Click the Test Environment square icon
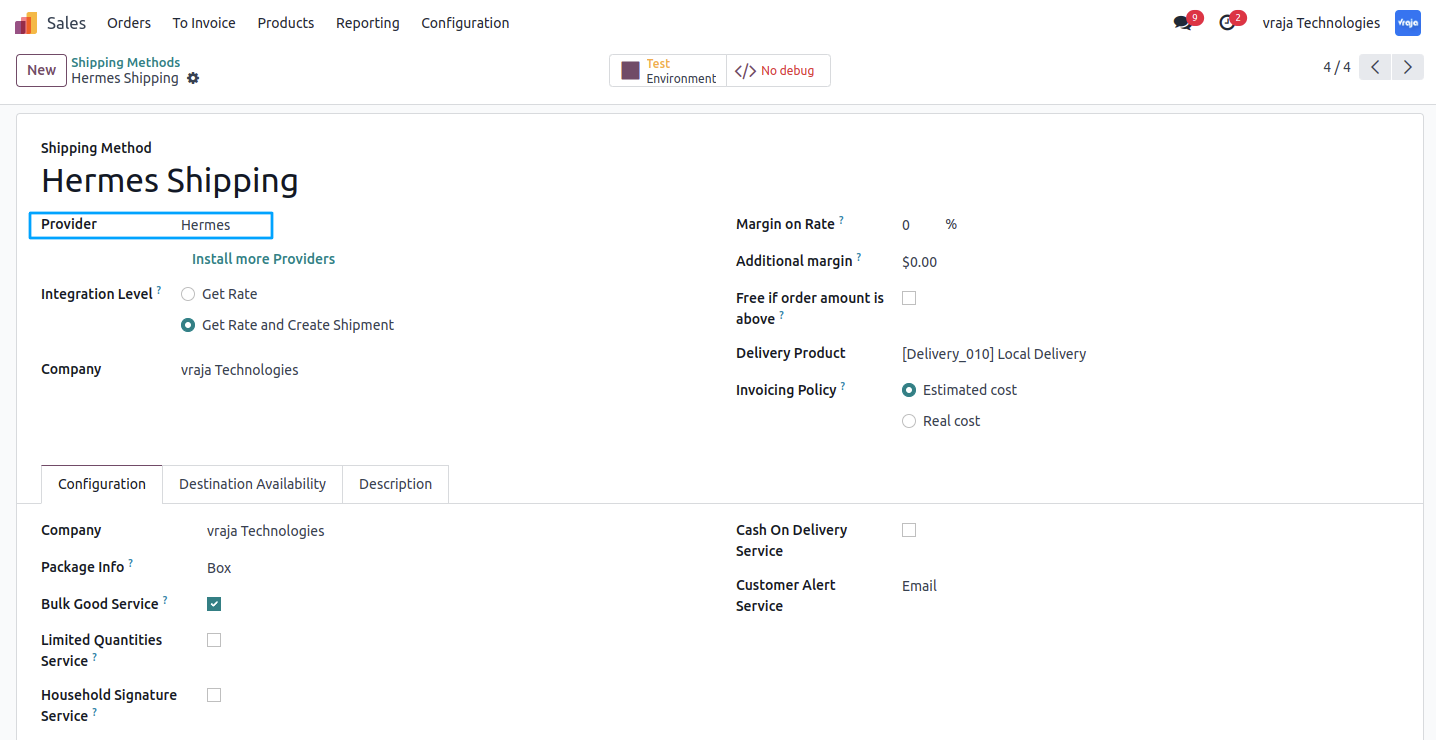This screenshot has width=1436, height=740. [x=630, y=71]
